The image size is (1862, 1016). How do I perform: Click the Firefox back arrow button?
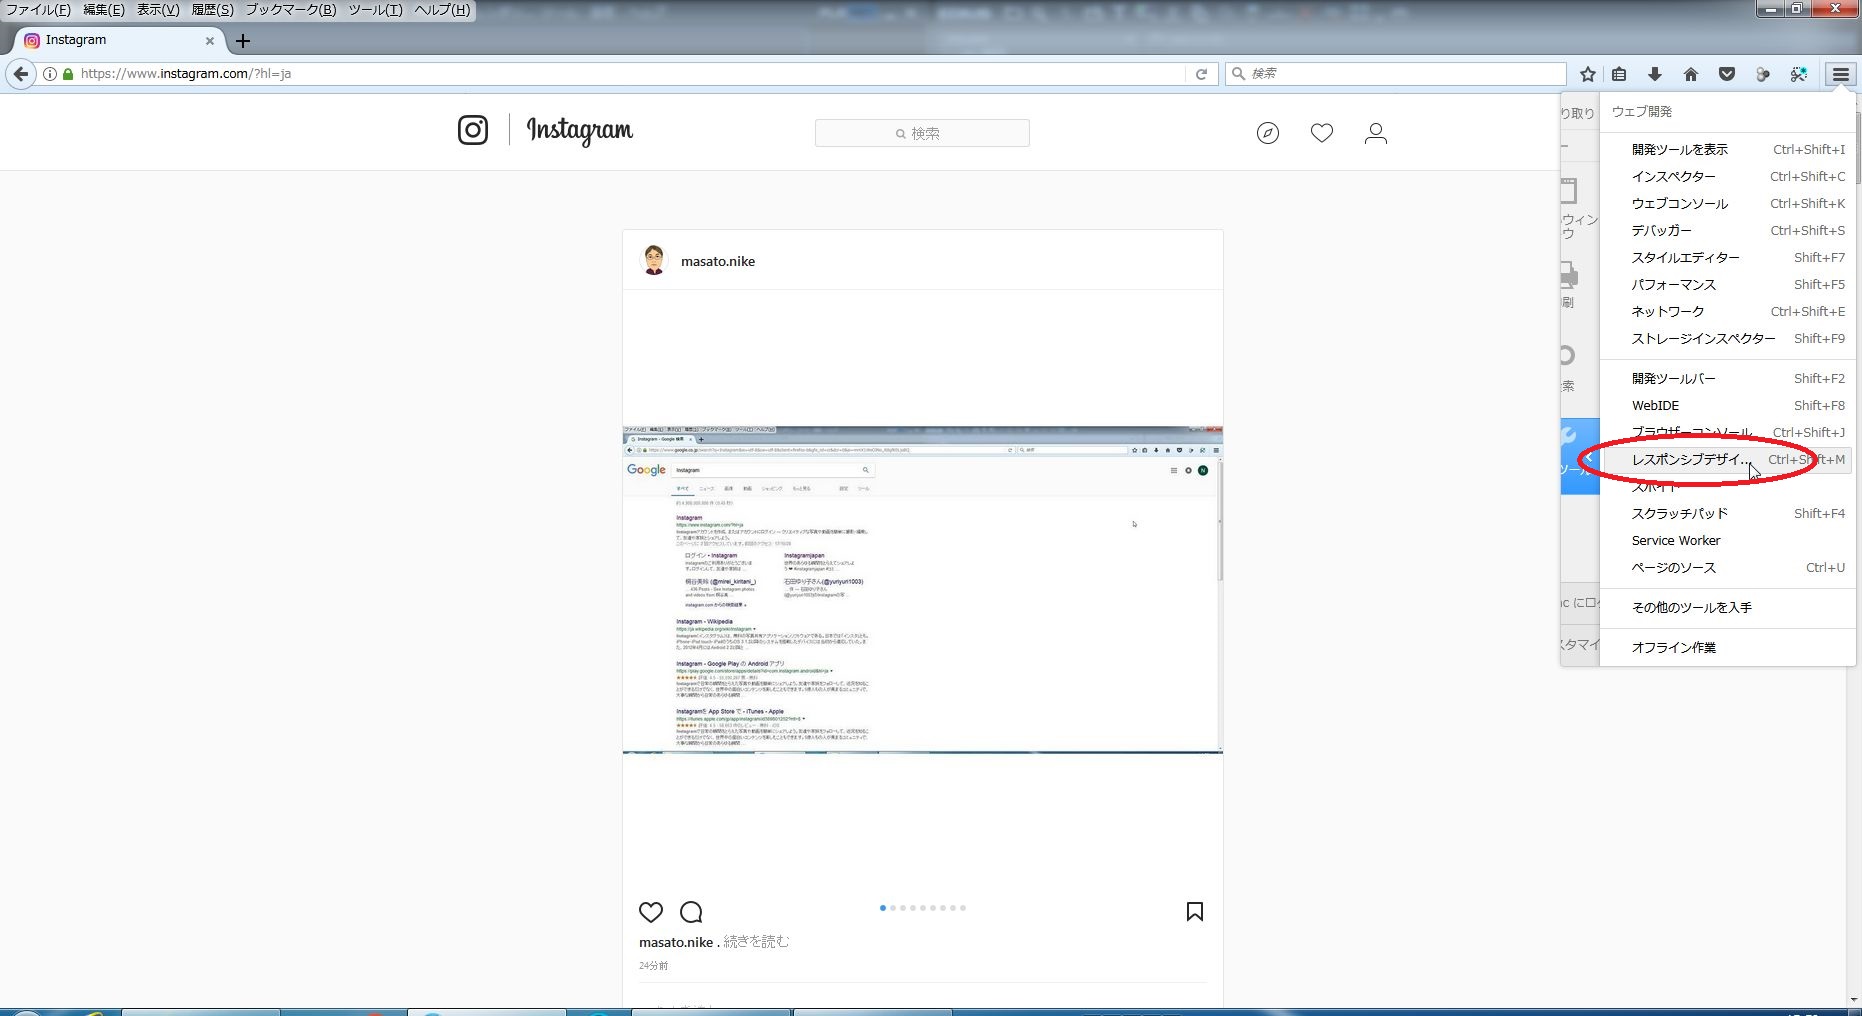(x=20, y=74)
